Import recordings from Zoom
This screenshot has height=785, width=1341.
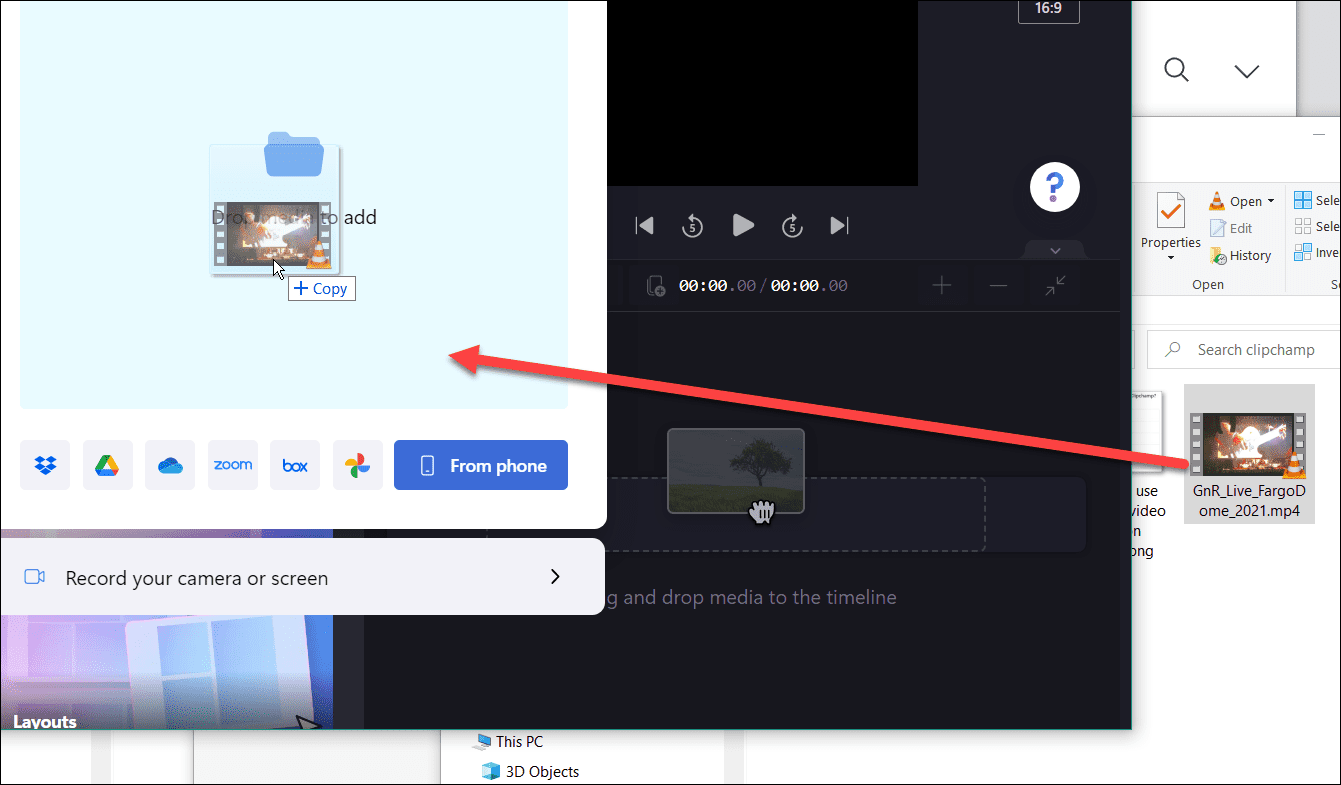pos(232,465)
